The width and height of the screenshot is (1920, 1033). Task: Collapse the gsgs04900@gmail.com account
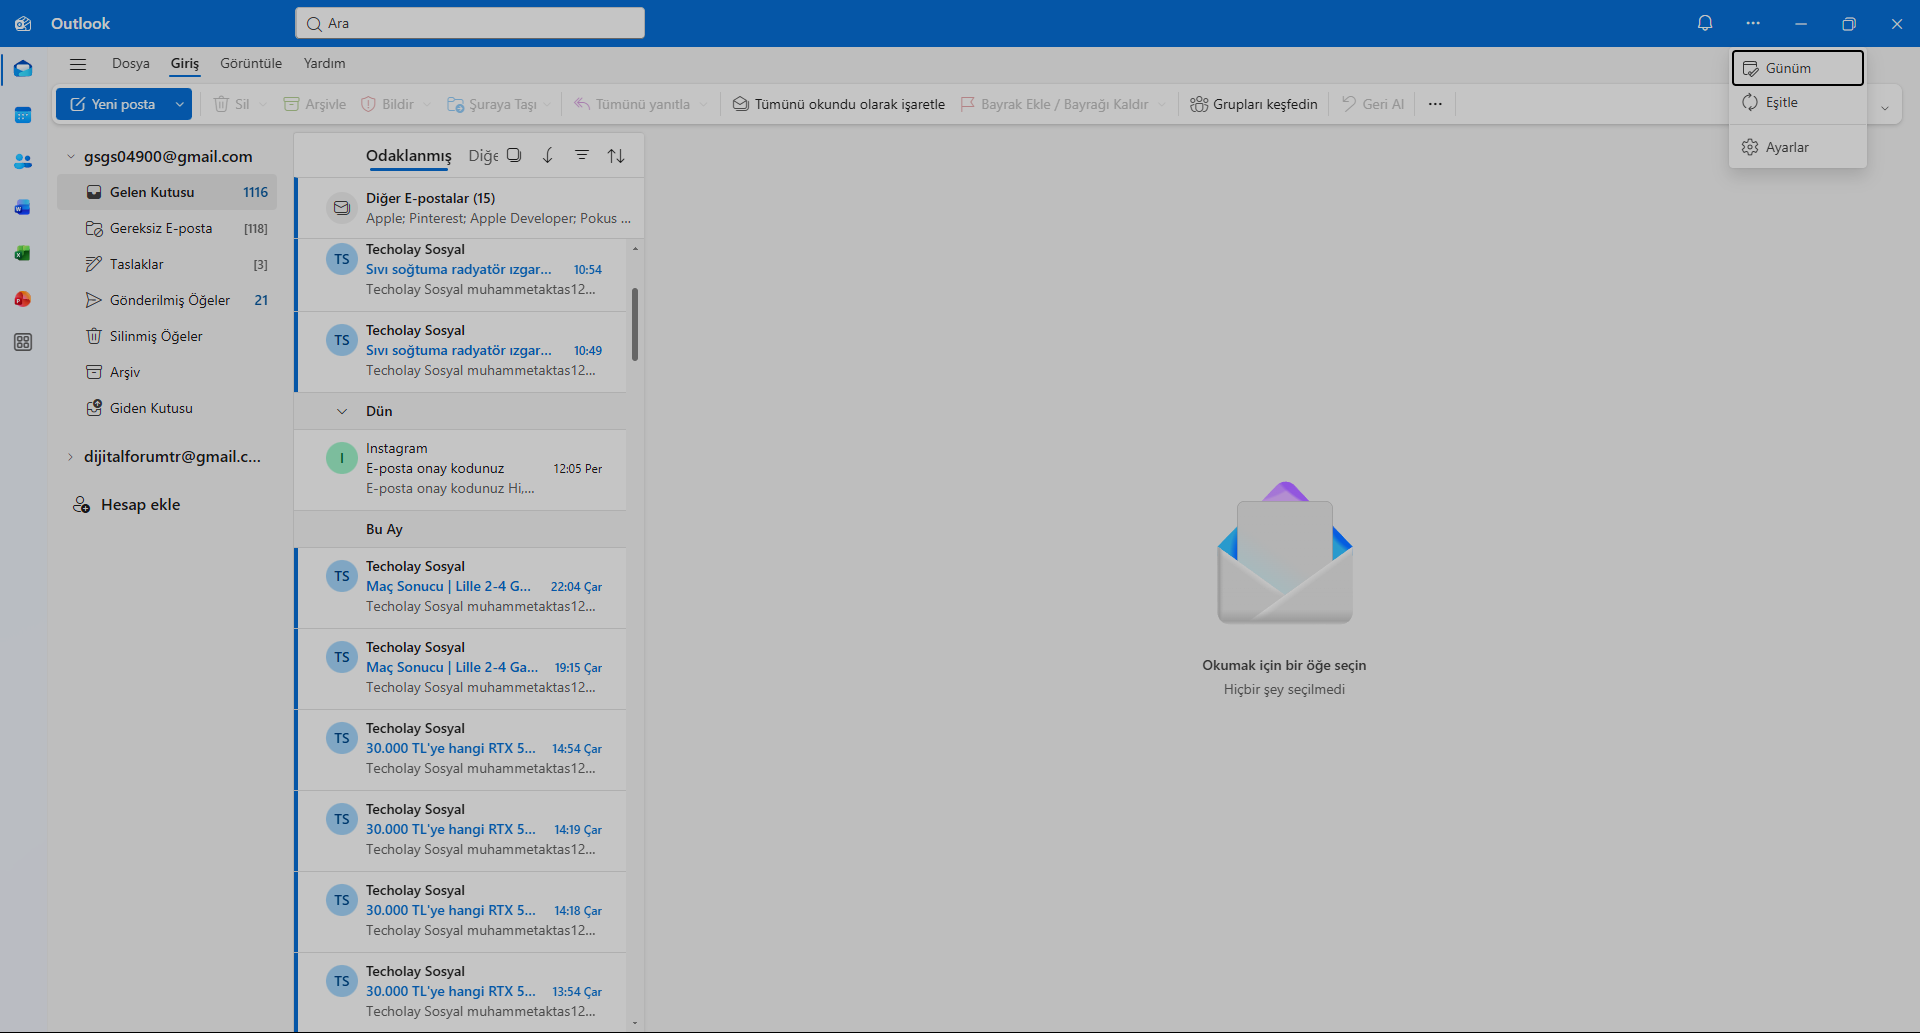click(71, 156)
